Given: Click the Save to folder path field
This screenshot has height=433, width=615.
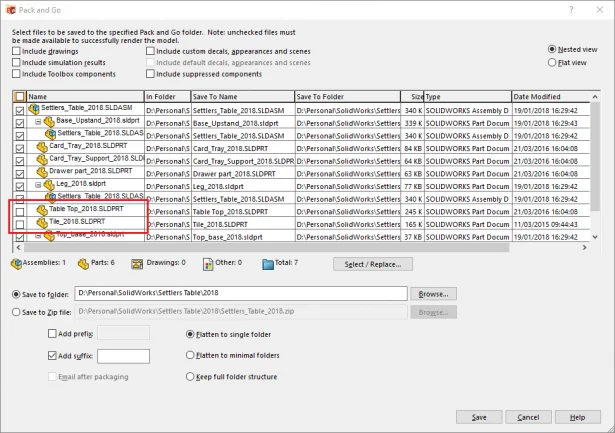Looking at the screenshot, I should pyautogui.click(x=241, y=294).
